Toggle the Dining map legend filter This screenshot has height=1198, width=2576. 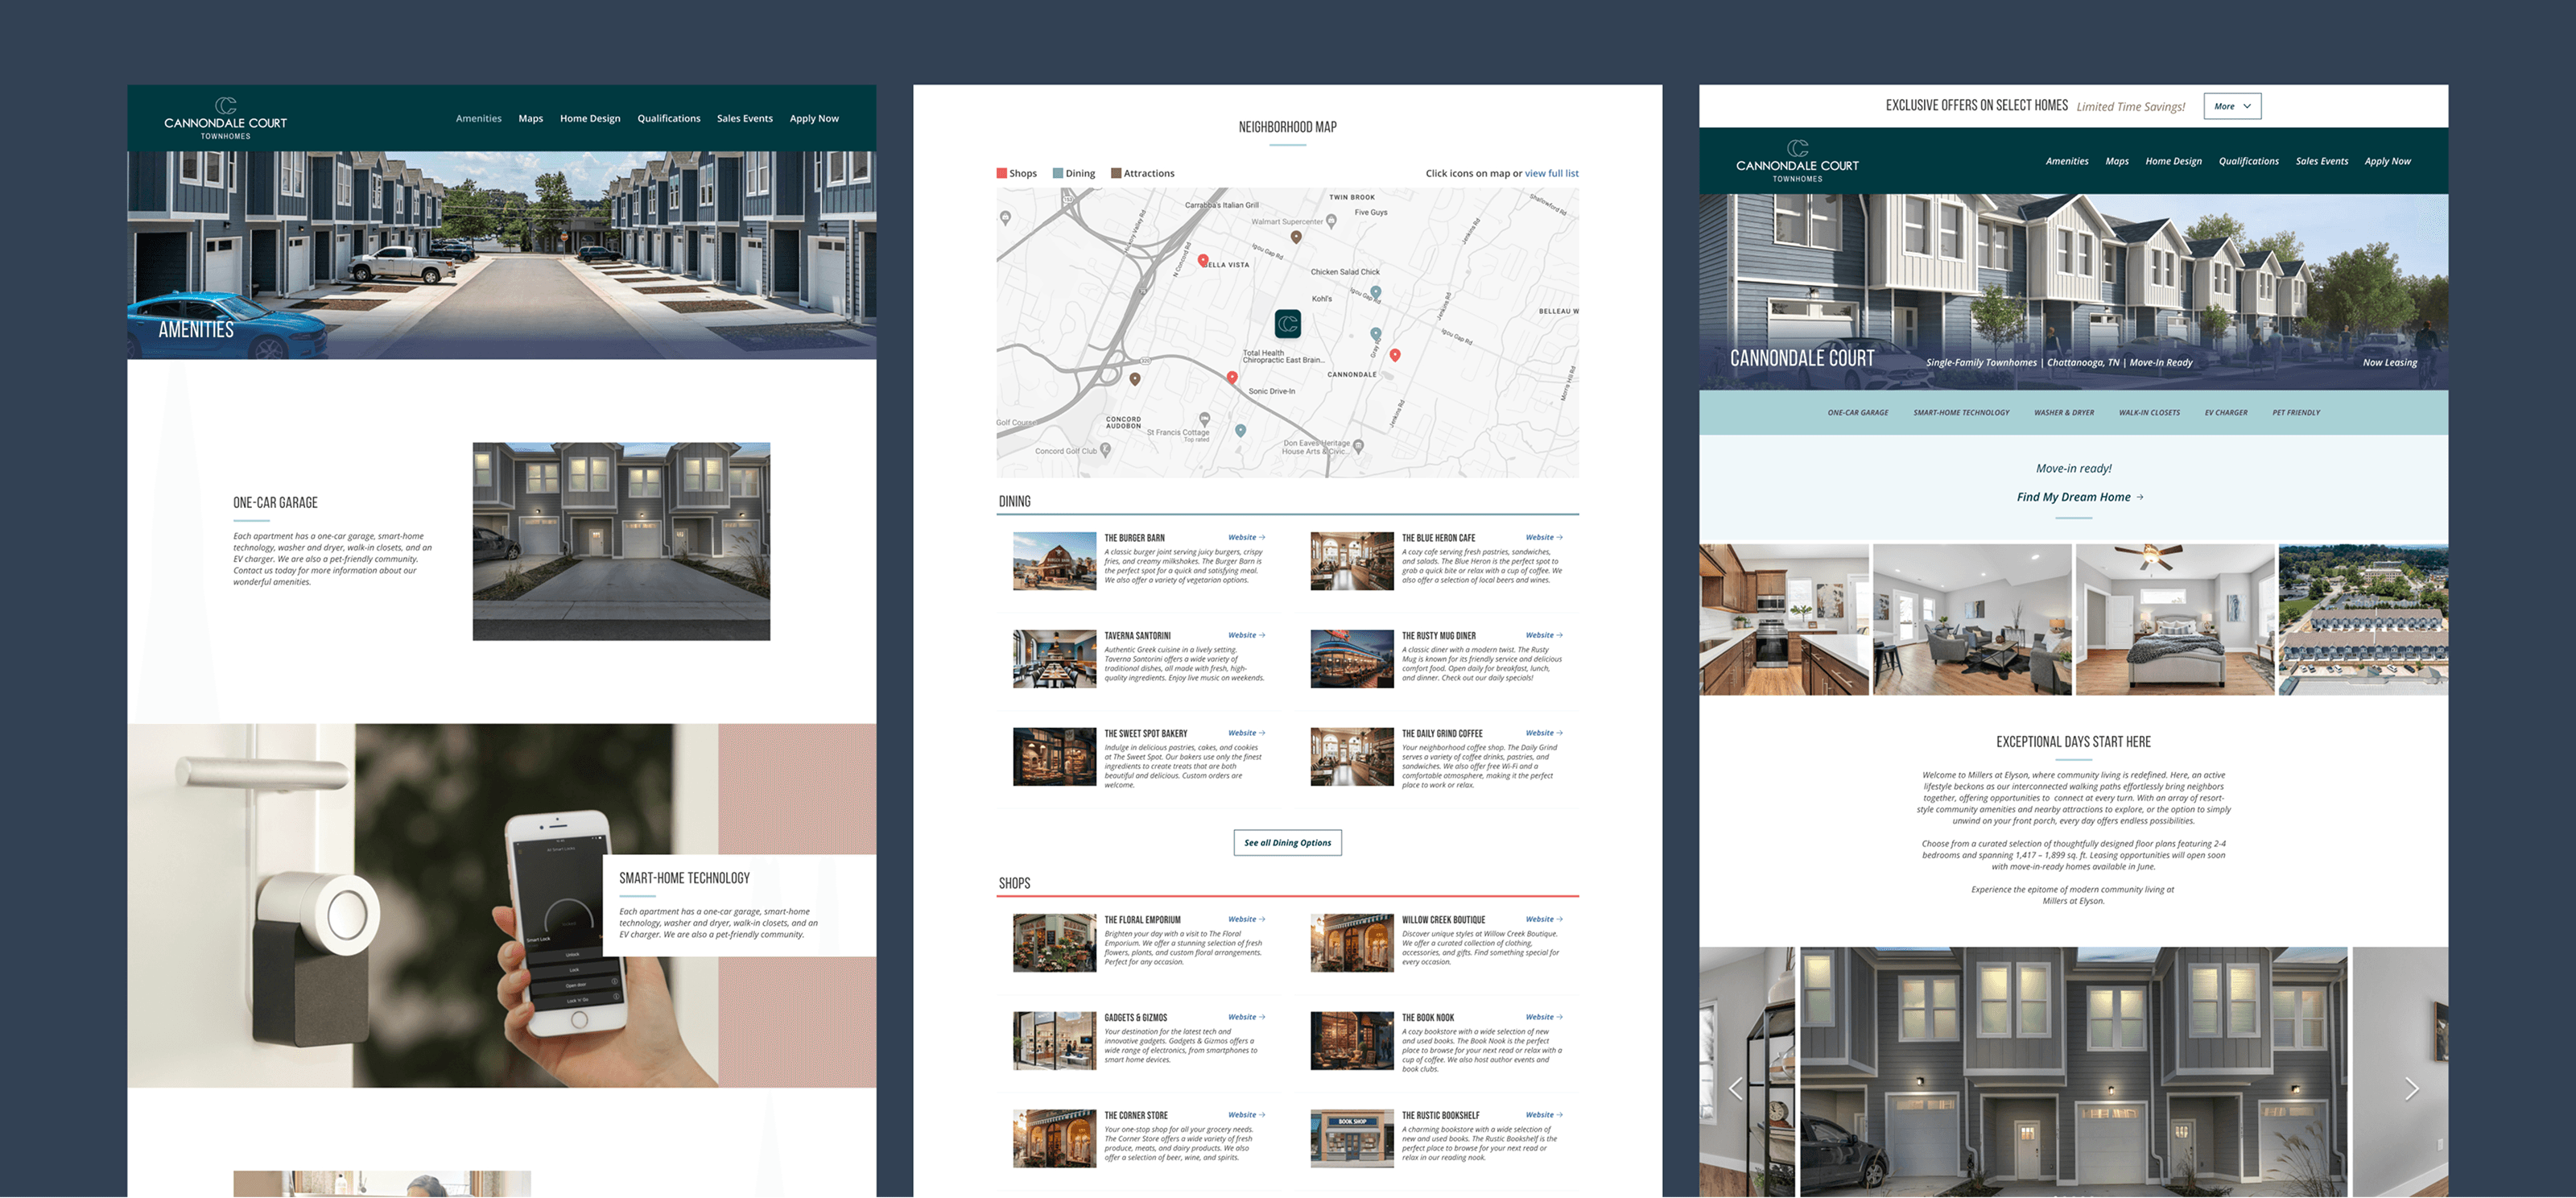(1074, 173)
